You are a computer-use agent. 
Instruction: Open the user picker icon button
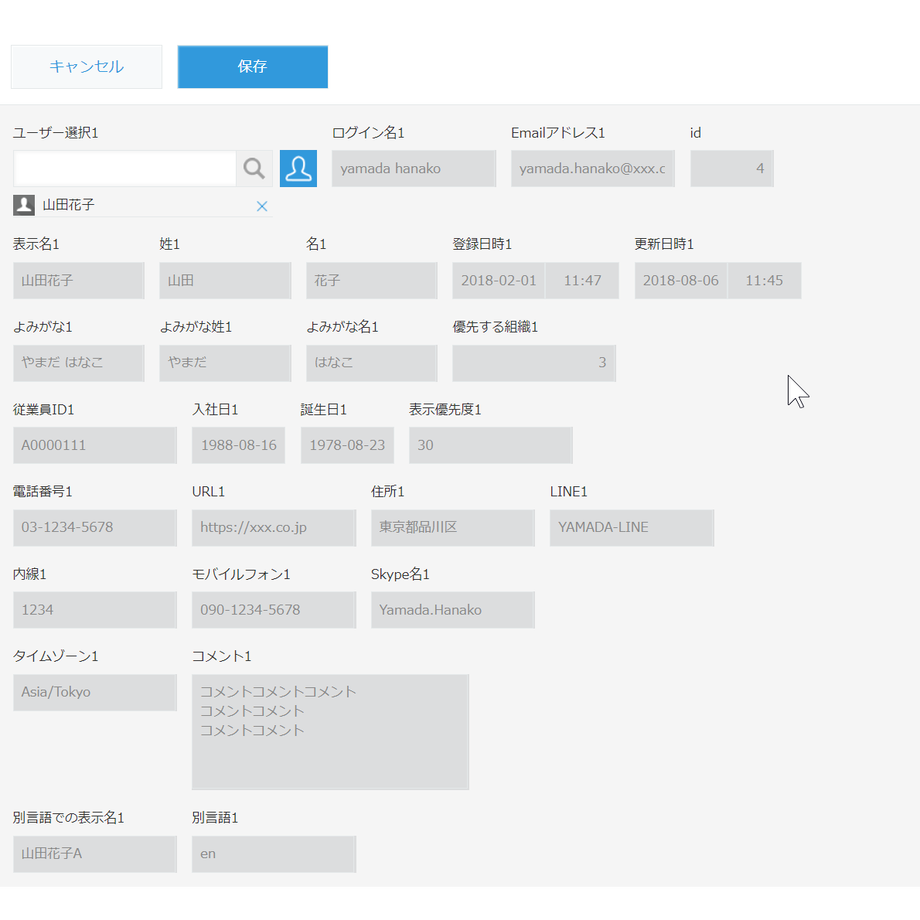pos(298,169)
